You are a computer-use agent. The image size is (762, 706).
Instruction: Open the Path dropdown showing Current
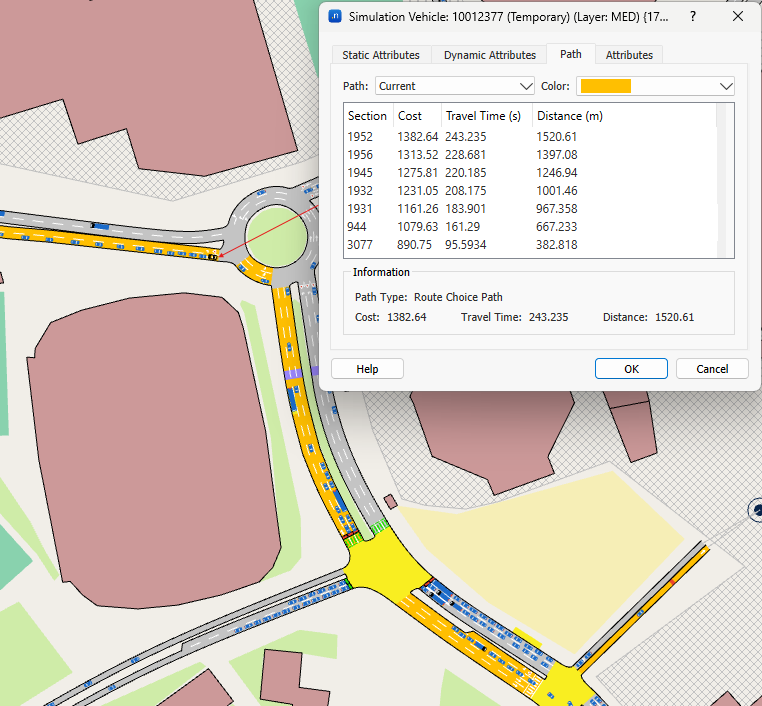tap(456, 86)
